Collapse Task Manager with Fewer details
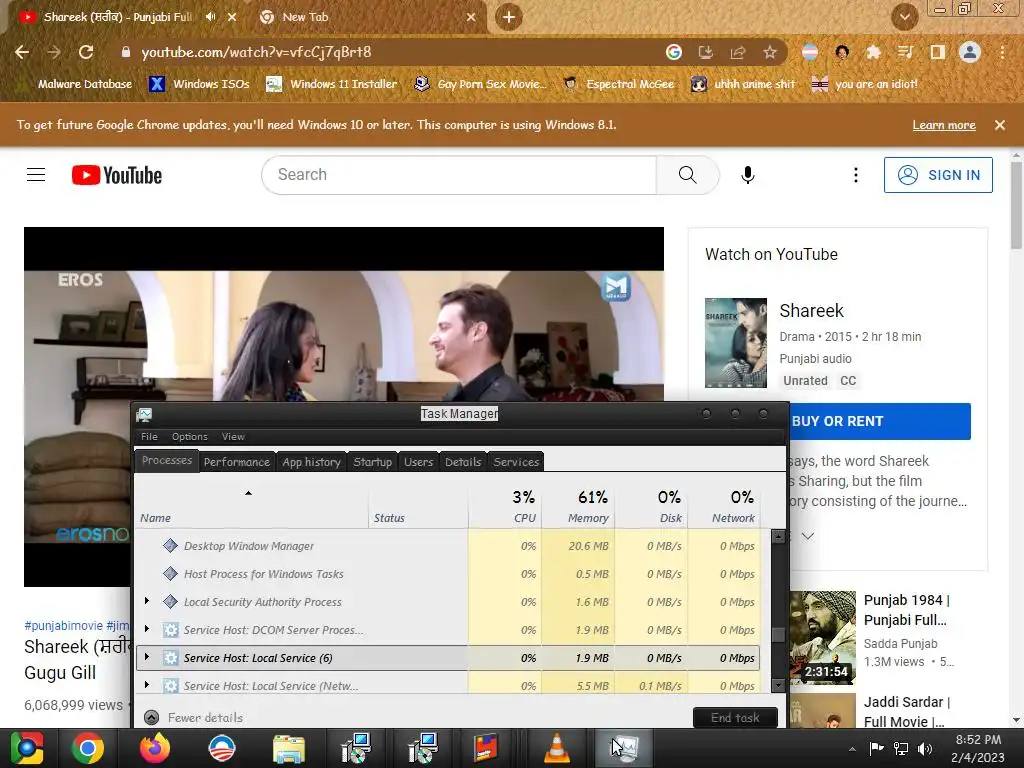1024x768 pixels. pos(193,717)
